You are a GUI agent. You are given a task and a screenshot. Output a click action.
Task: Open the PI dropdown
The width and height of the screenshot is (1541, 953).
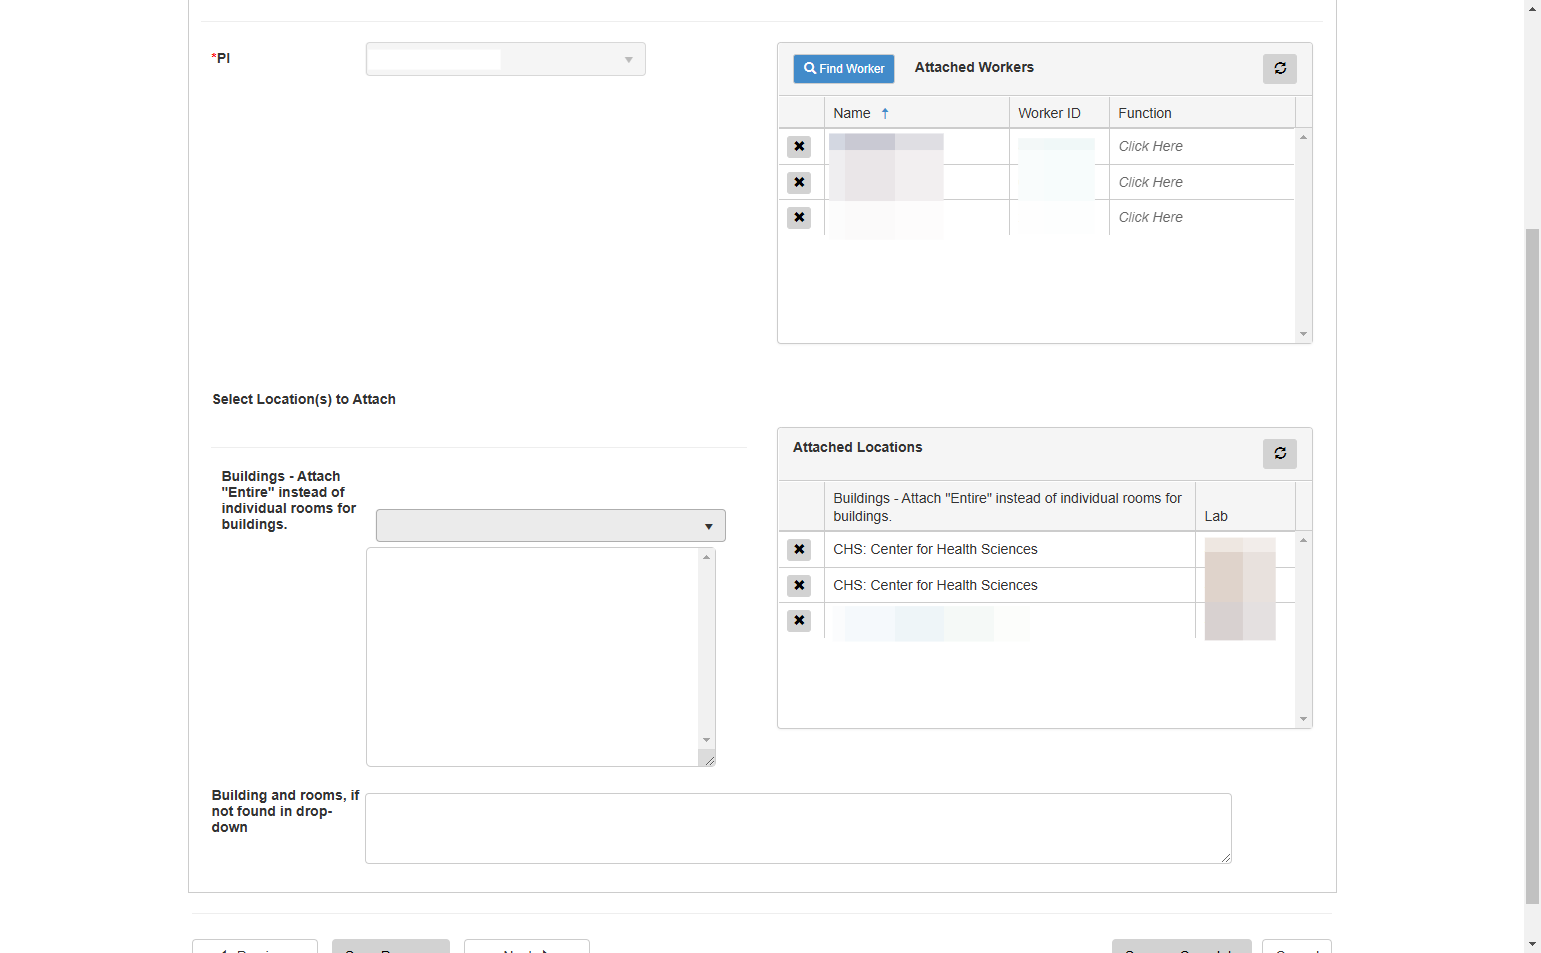pyautogui.click(x=505, y=59)
